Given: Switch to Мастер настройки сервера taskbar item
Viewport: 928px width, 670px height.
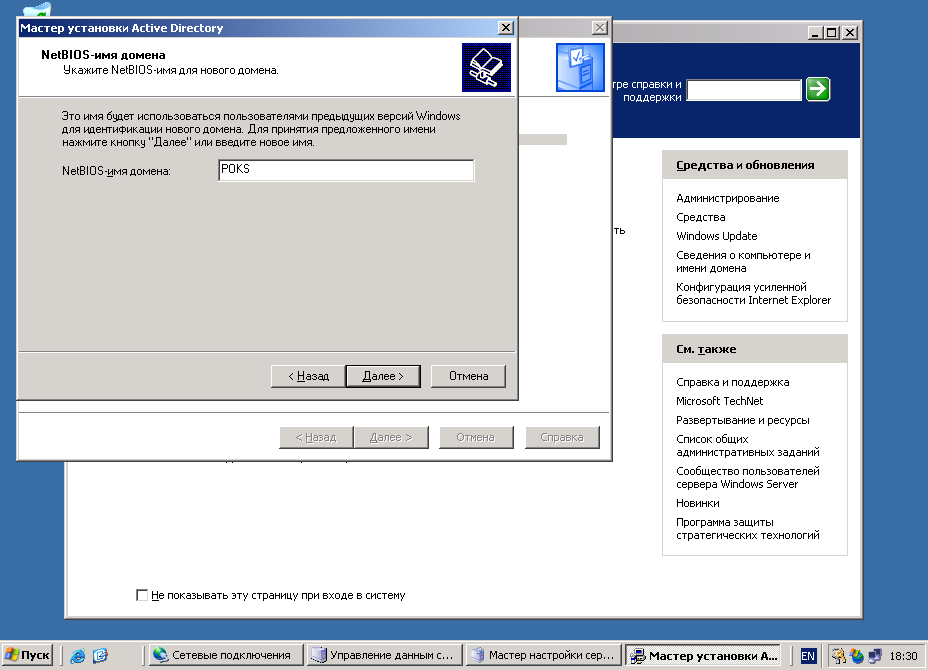Looking at the screenshot, I should coord(543,655).
